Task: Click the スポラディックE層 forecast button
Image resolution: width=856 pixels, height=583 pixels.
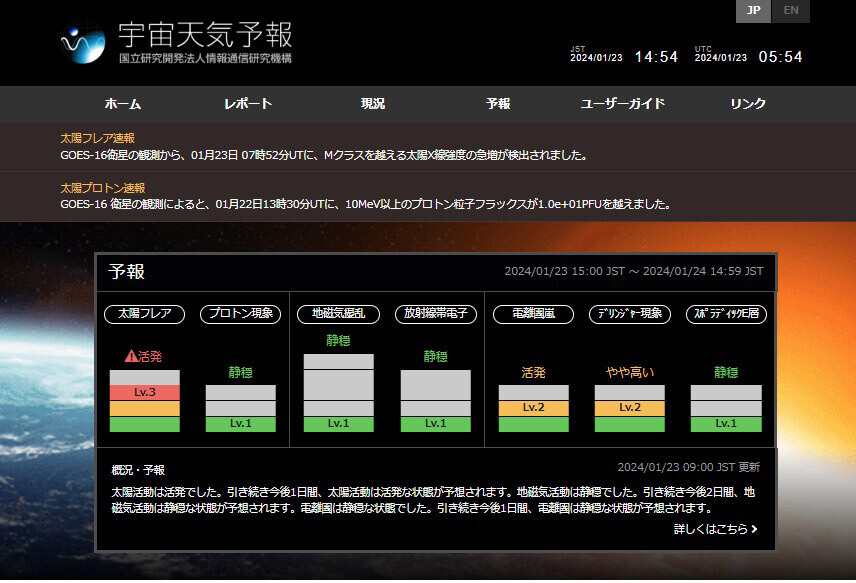Action: pyautogui.click(x=726, y=314)
